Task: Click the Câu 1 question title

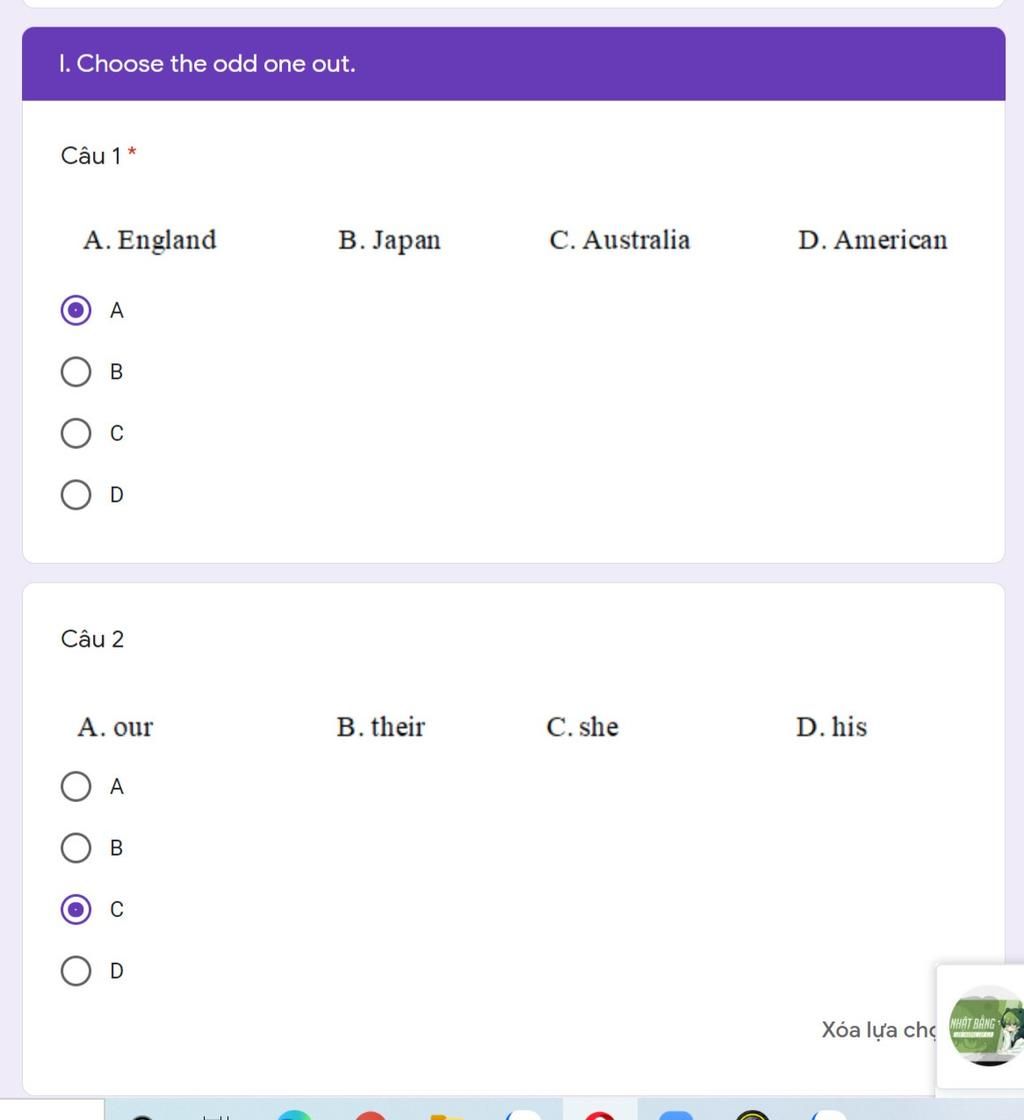Action: coord(91,156)
